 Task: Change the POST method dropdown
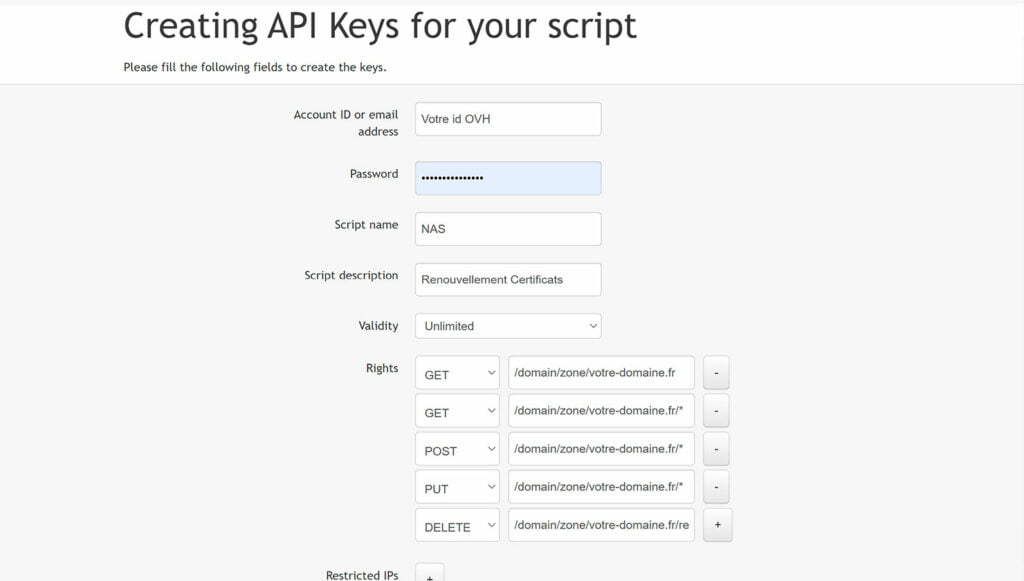pos(457,449)
